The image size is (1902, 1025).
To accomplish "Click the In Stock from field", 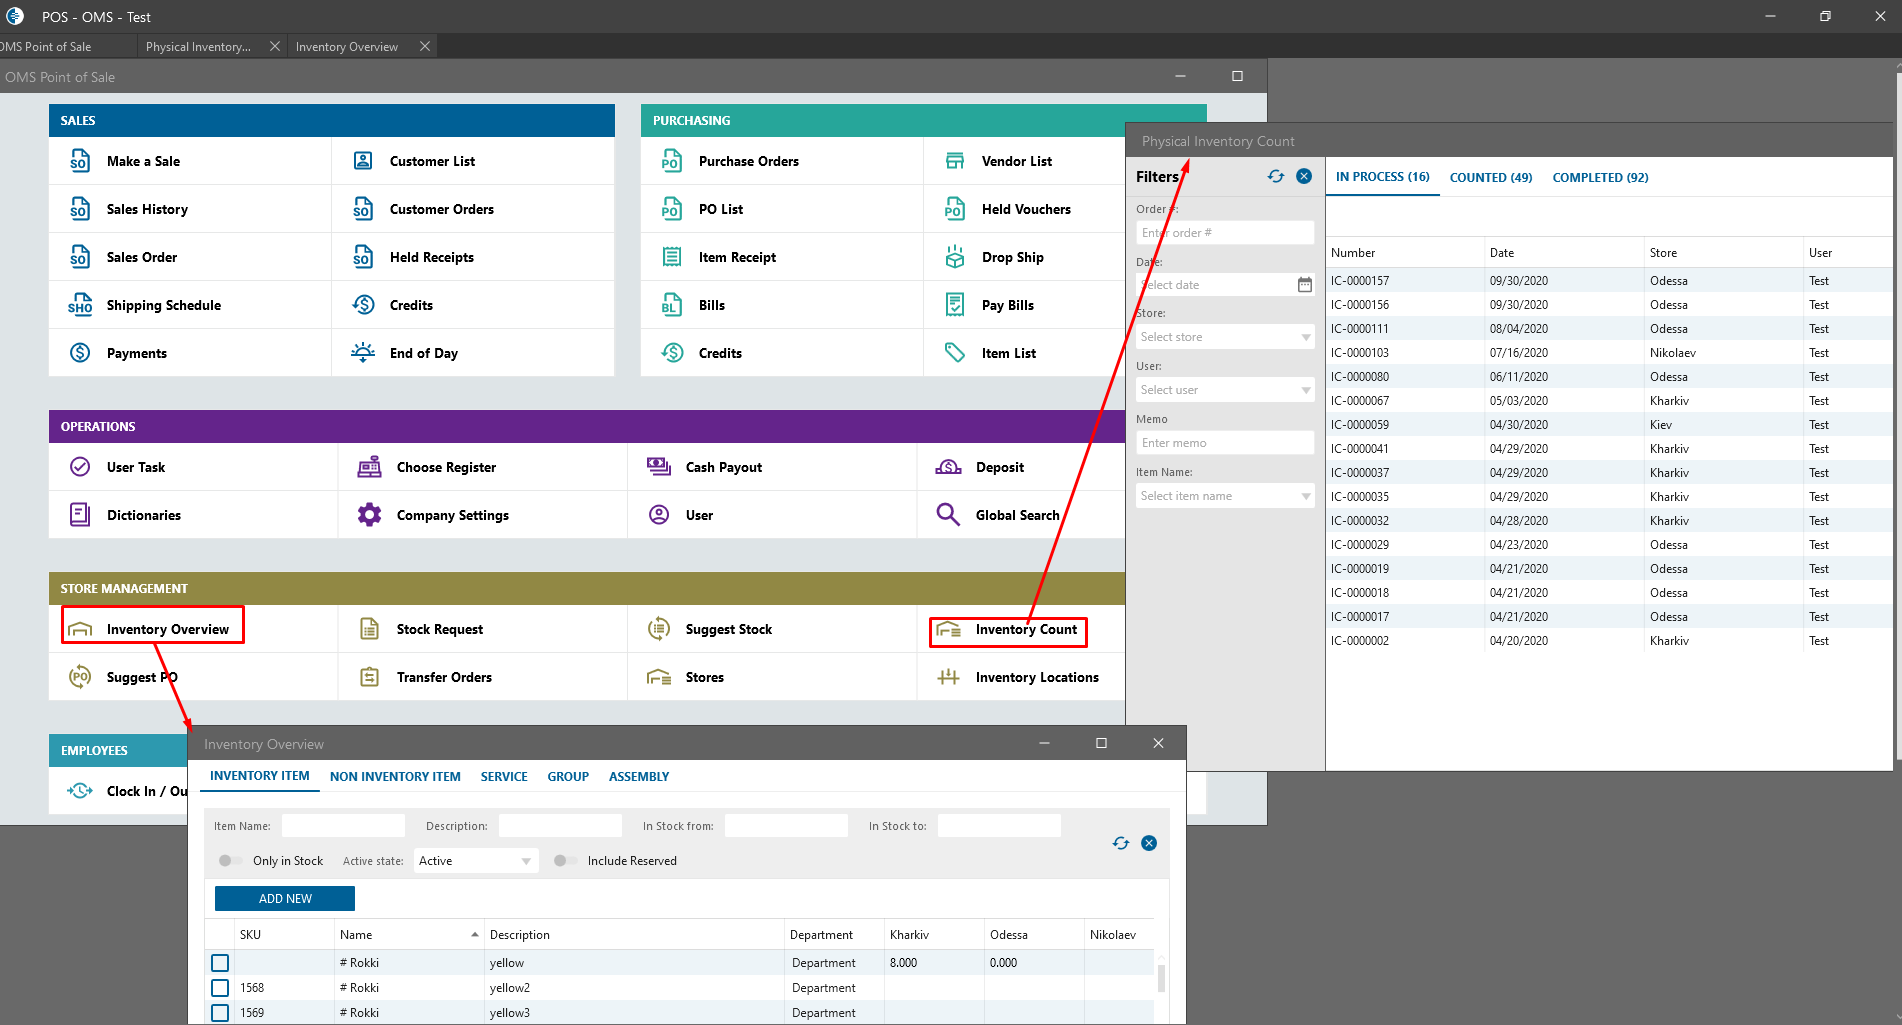I will 786,826.
